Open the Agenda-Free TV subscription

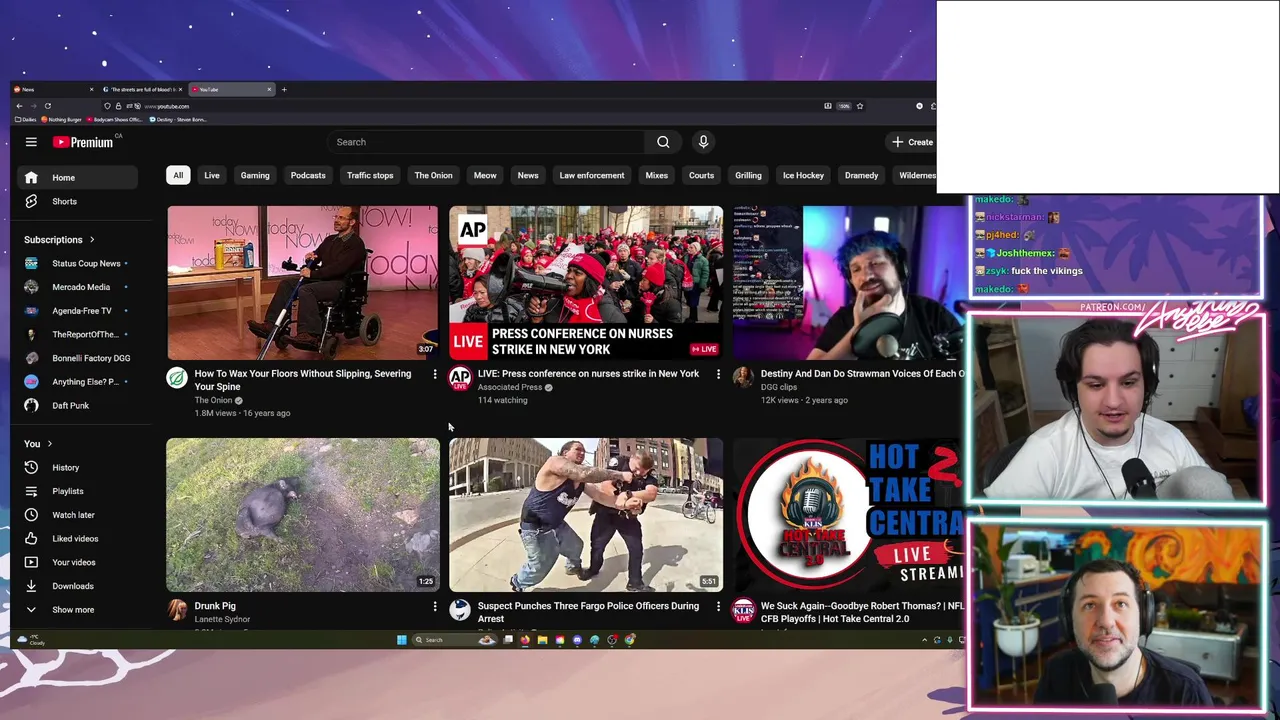coord(78,311)
